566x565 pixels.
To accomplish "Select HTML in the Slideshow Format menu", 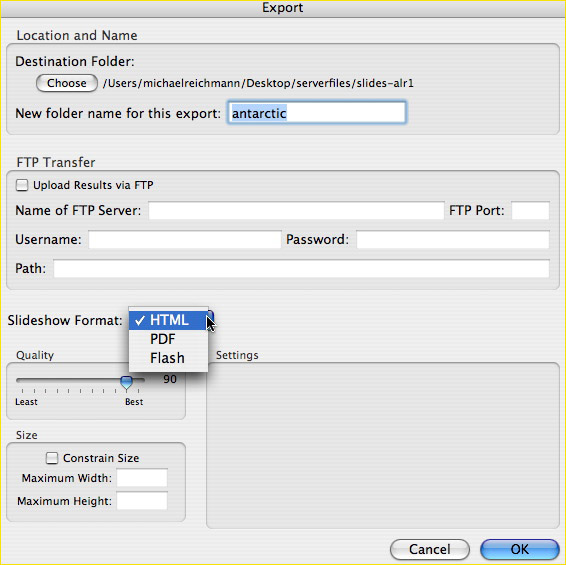I will coord(169,320).
